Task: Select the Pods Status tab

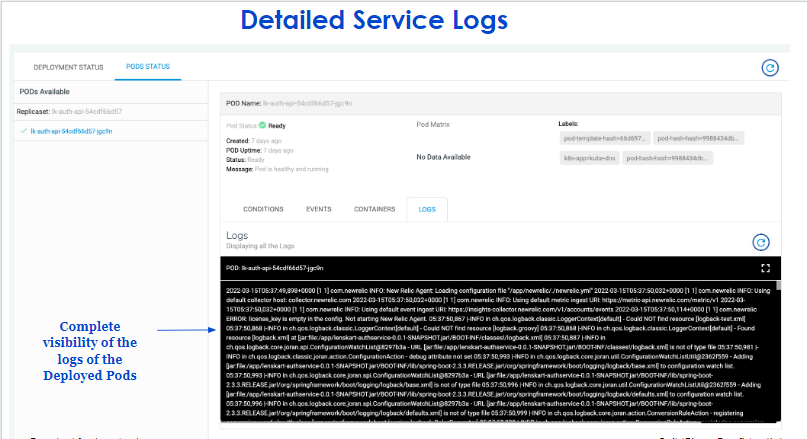Action: point(148,67)
